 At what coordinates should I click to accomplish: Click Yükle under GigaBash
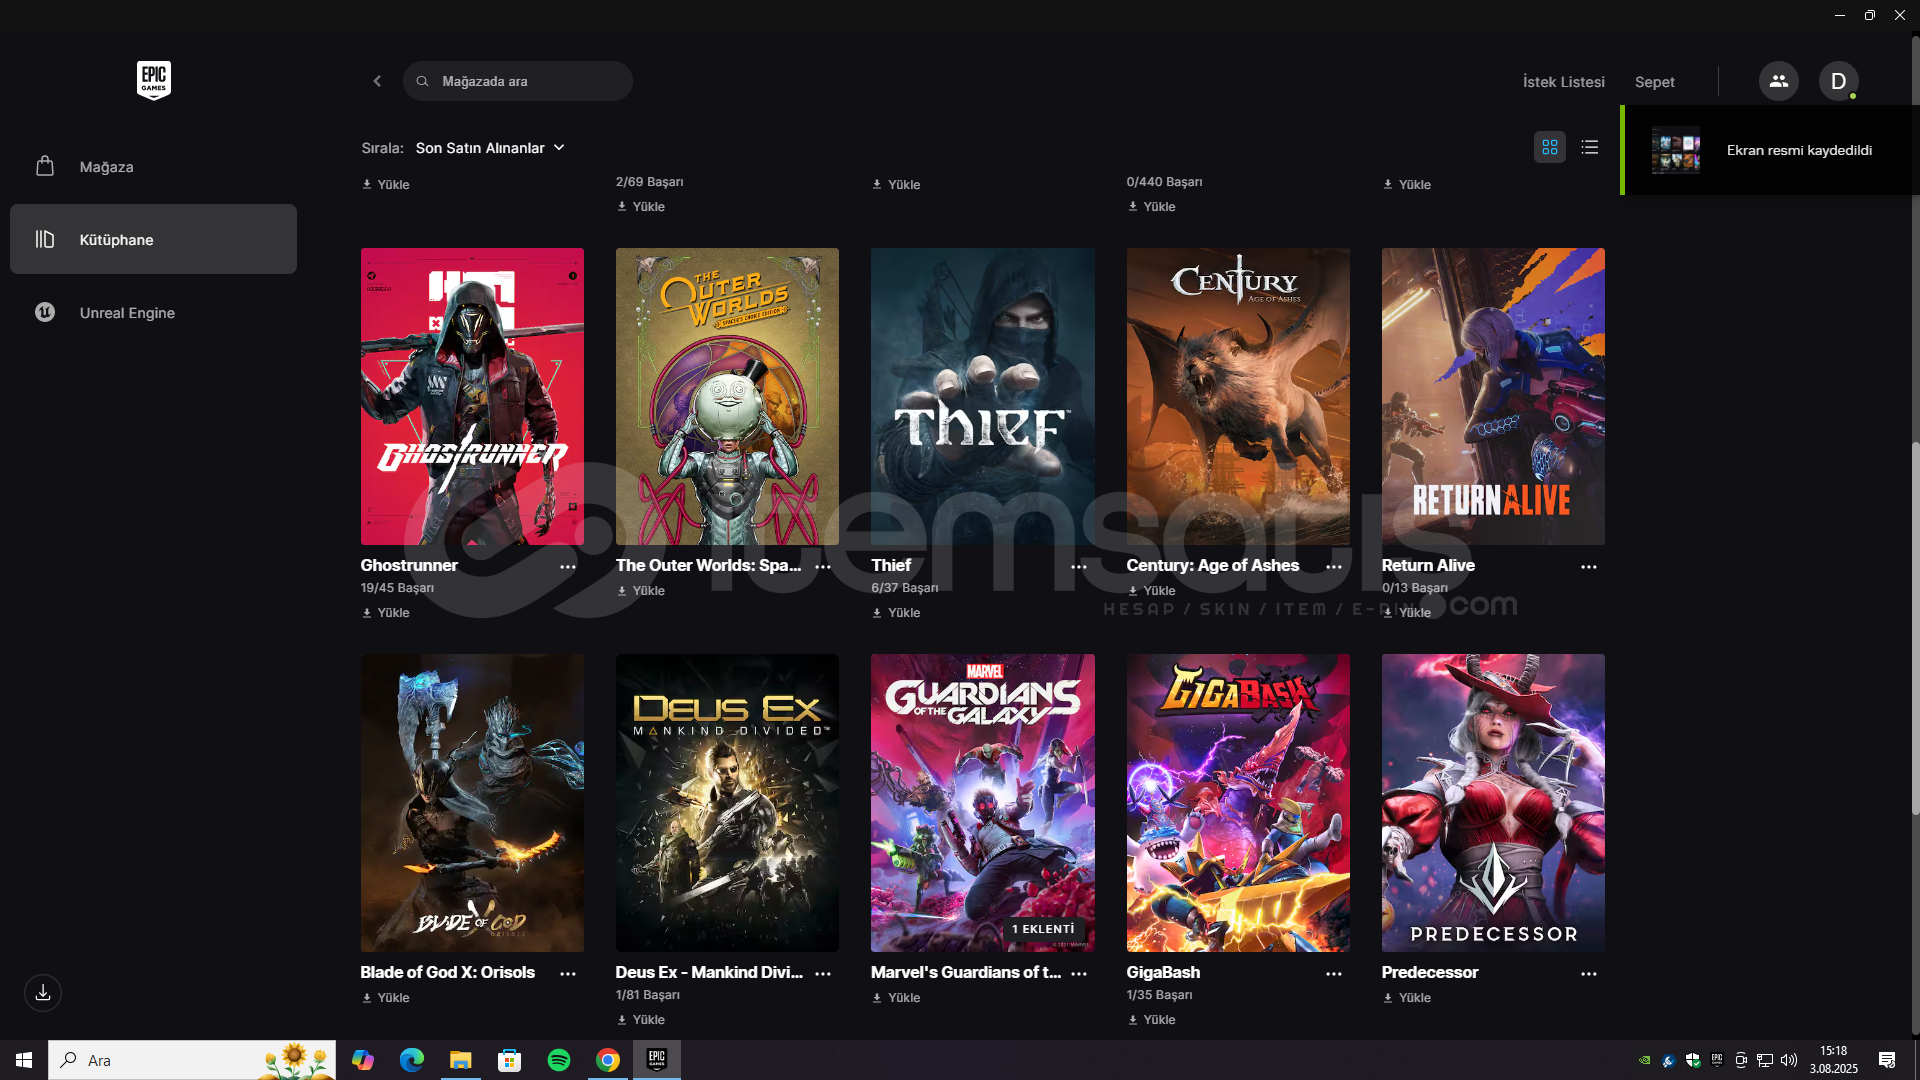[1151, 1020]
